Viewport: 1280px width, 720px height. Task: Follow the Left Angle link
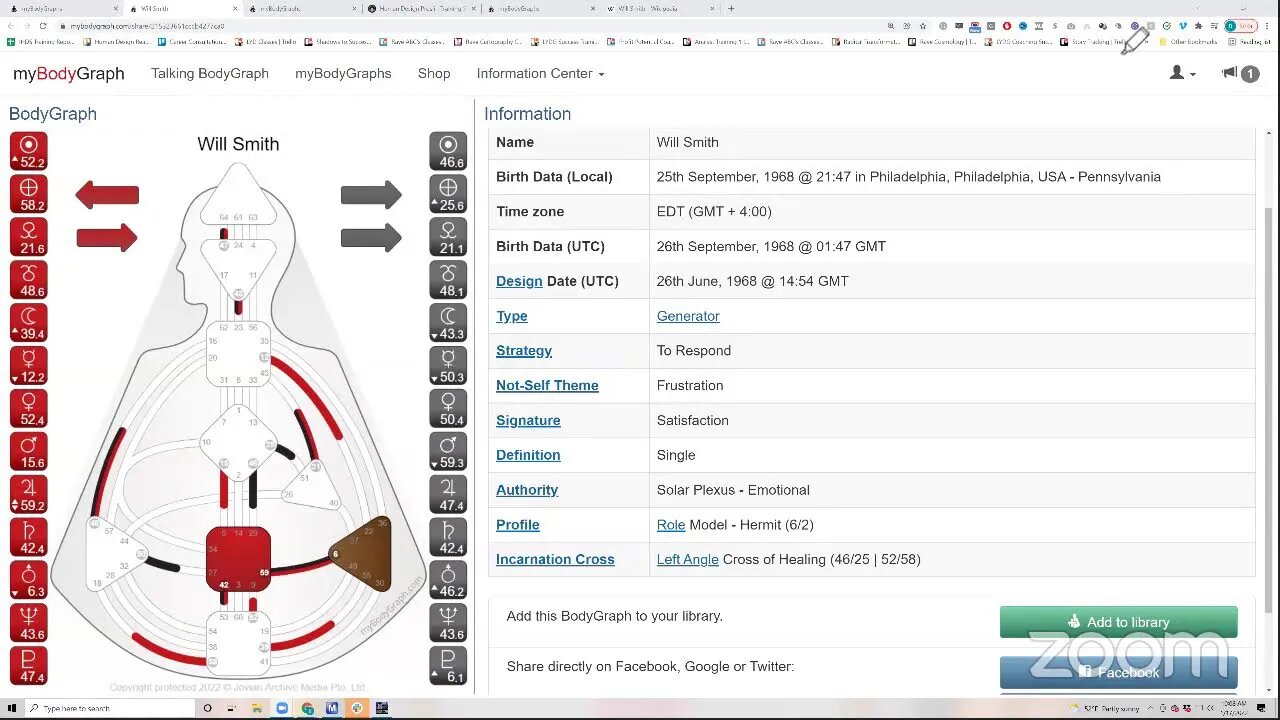point(688,560)
